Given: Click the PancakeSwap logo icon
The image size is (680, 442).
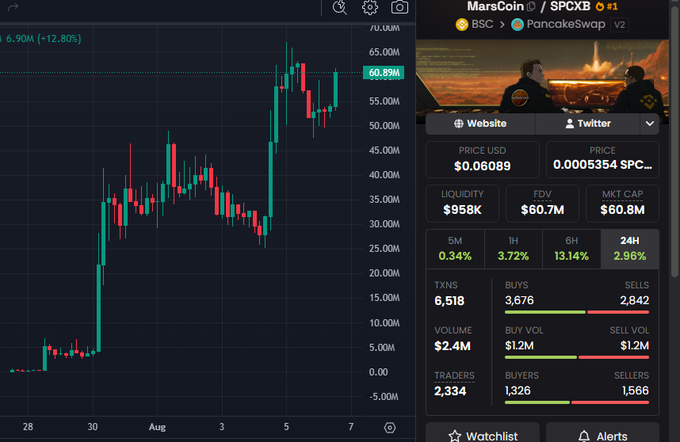Looking at the screenshot, I should [517, 24].
